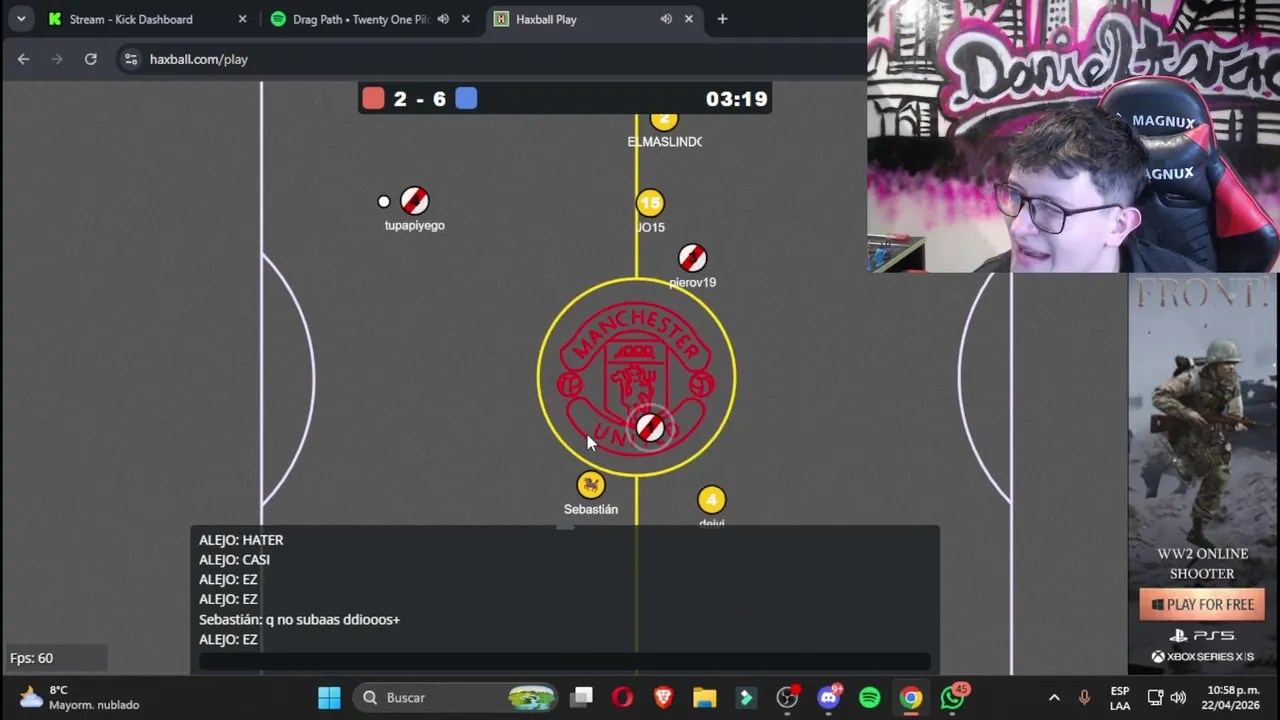
Task: Click the blue team color square on scoreboard
Action: coord(466,98)
